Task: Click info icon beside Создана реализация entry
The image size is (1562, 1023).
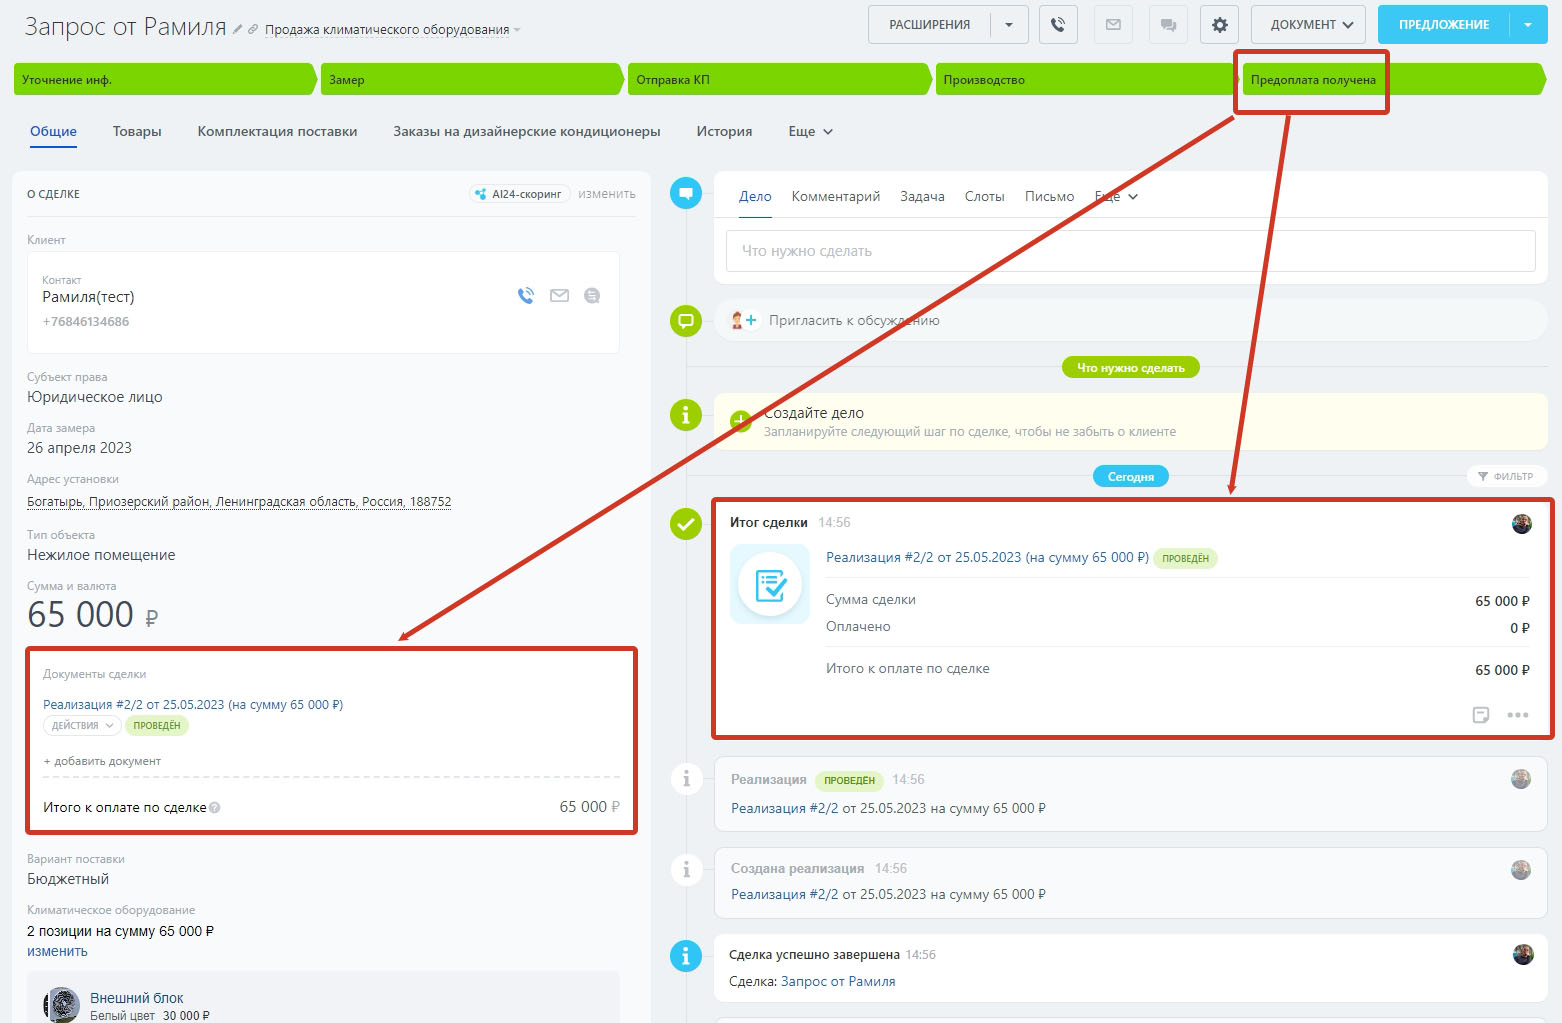Action: pyautogui.click(x=686, y=869)
